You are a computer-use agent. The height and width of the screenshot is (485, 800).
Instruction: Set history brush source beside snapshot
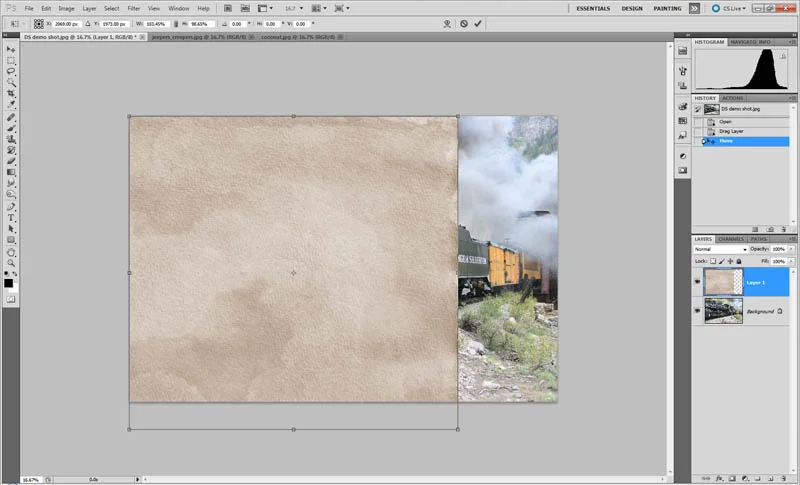tap(697, 109)
